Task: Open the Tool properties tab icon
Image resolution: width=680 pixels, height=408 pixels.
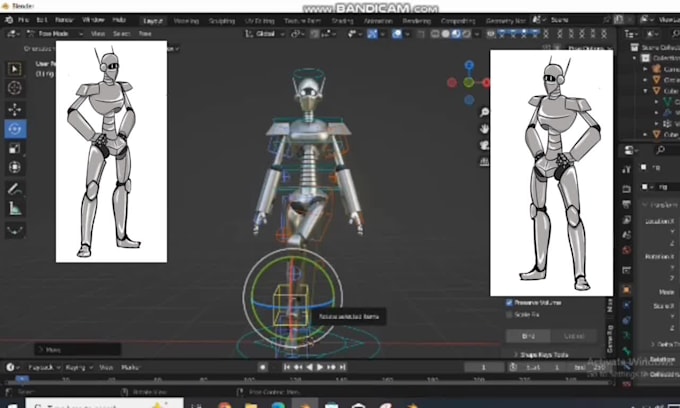Action: point(626,169)
